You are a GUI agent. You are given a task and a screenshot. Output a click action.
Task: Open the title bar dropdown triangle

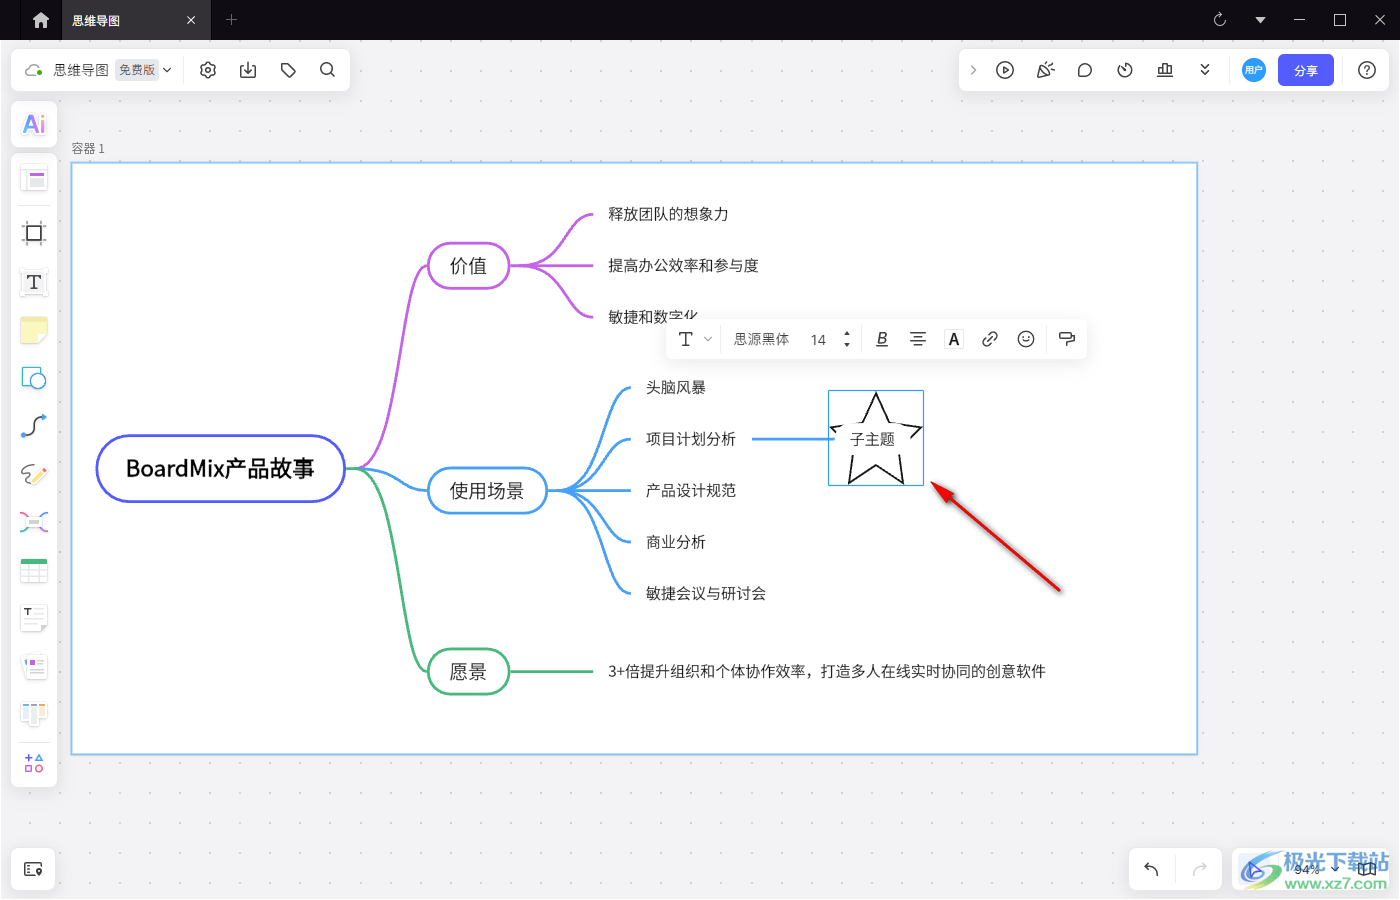coord(1260,20)
